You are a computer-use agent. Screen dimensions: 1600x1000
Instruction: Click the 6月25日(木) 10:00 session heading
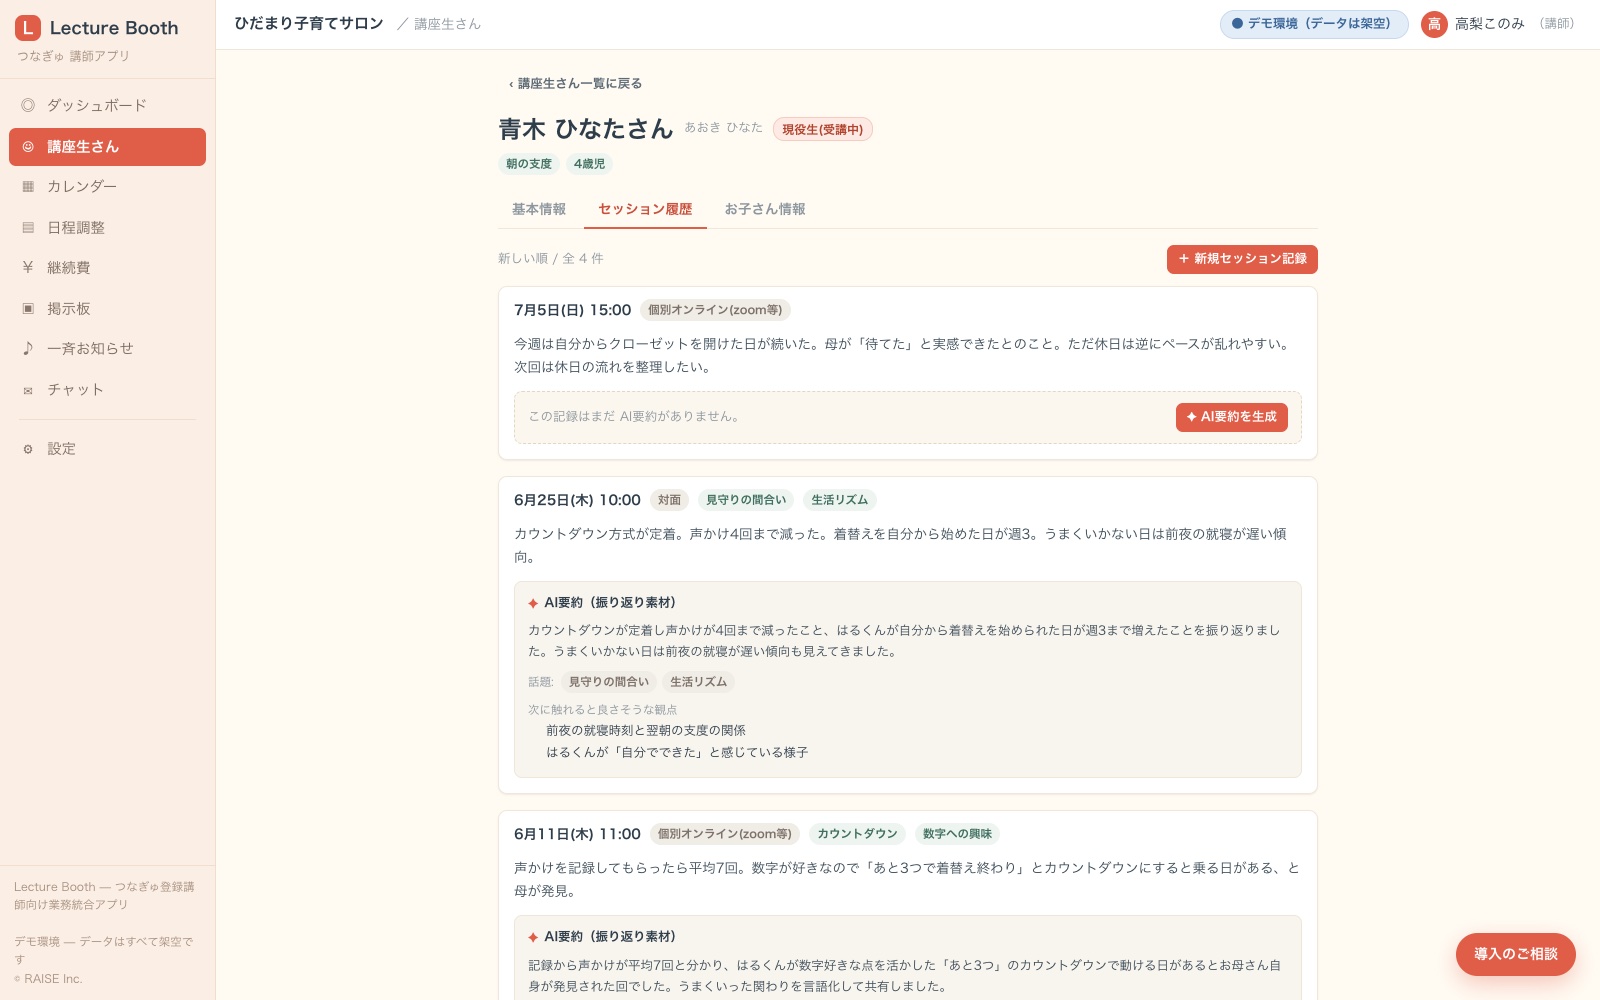[x=577, y=500]
